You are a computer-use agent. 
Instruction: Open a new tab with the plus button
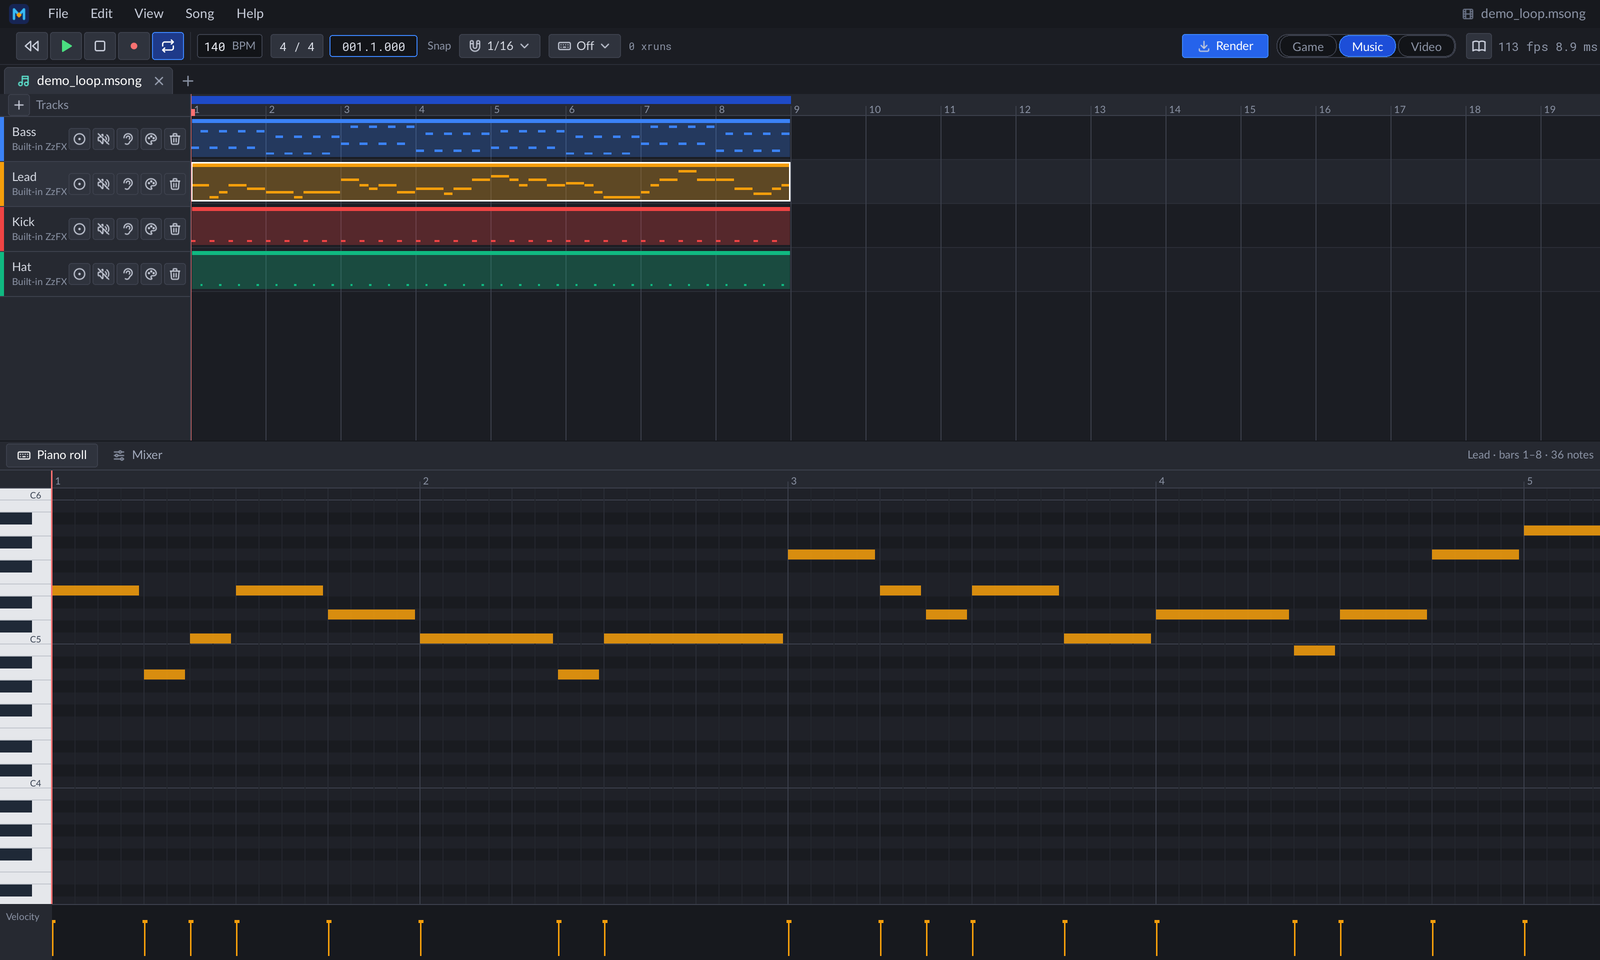[x=188, y=81]
